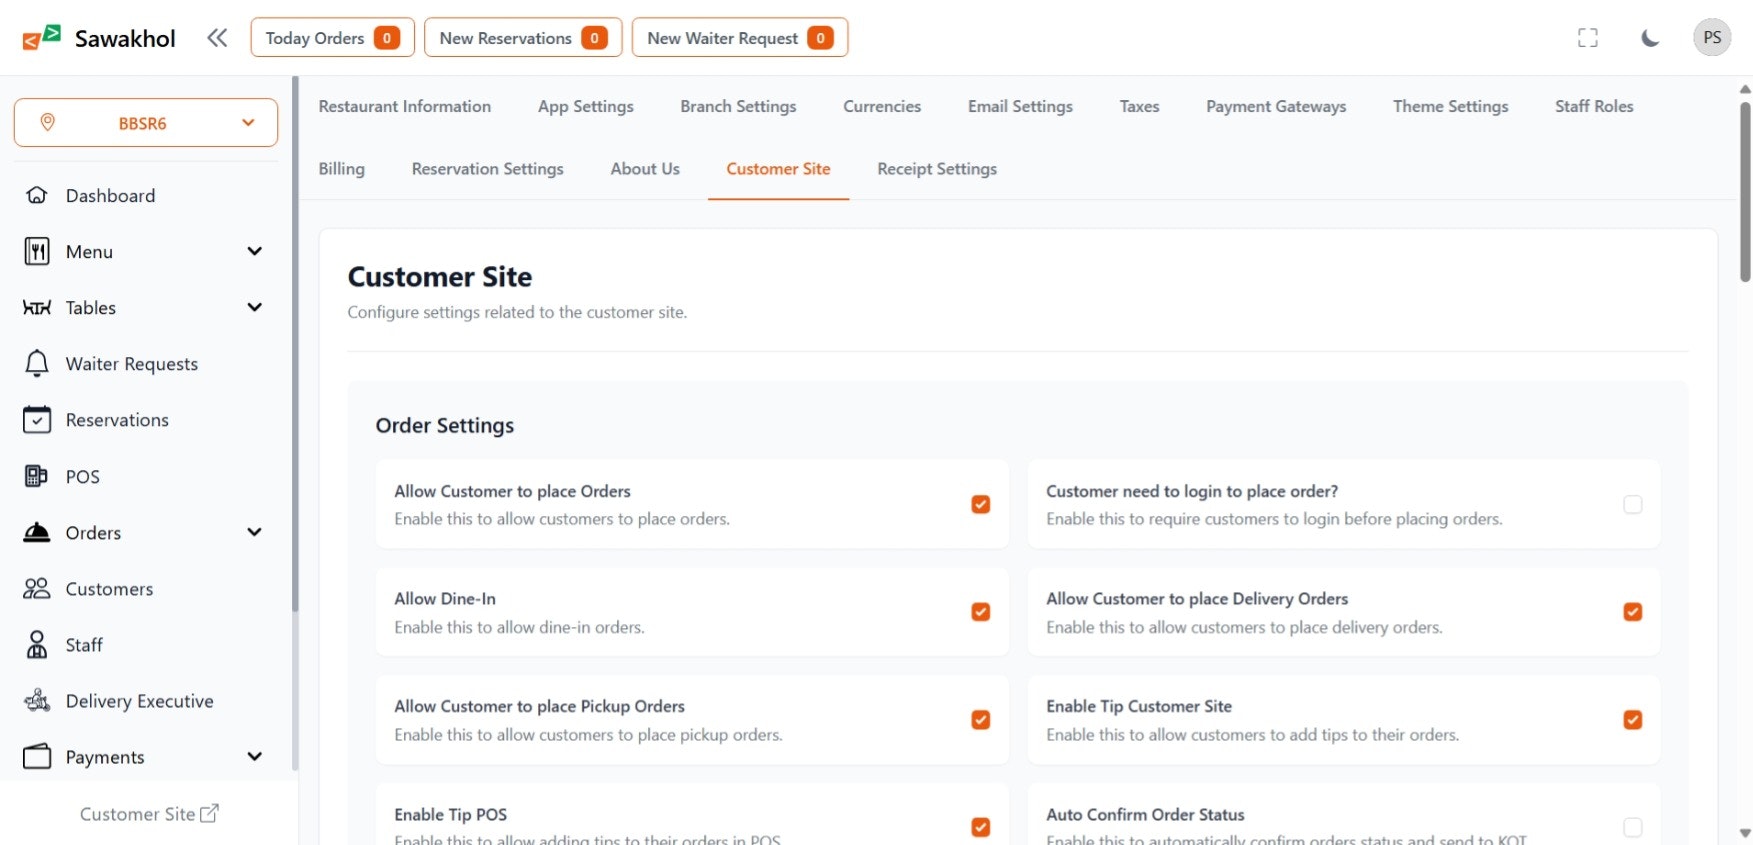Go to Dashboard in sidebar
The image size is (1753, 845).
coord(110,195)
